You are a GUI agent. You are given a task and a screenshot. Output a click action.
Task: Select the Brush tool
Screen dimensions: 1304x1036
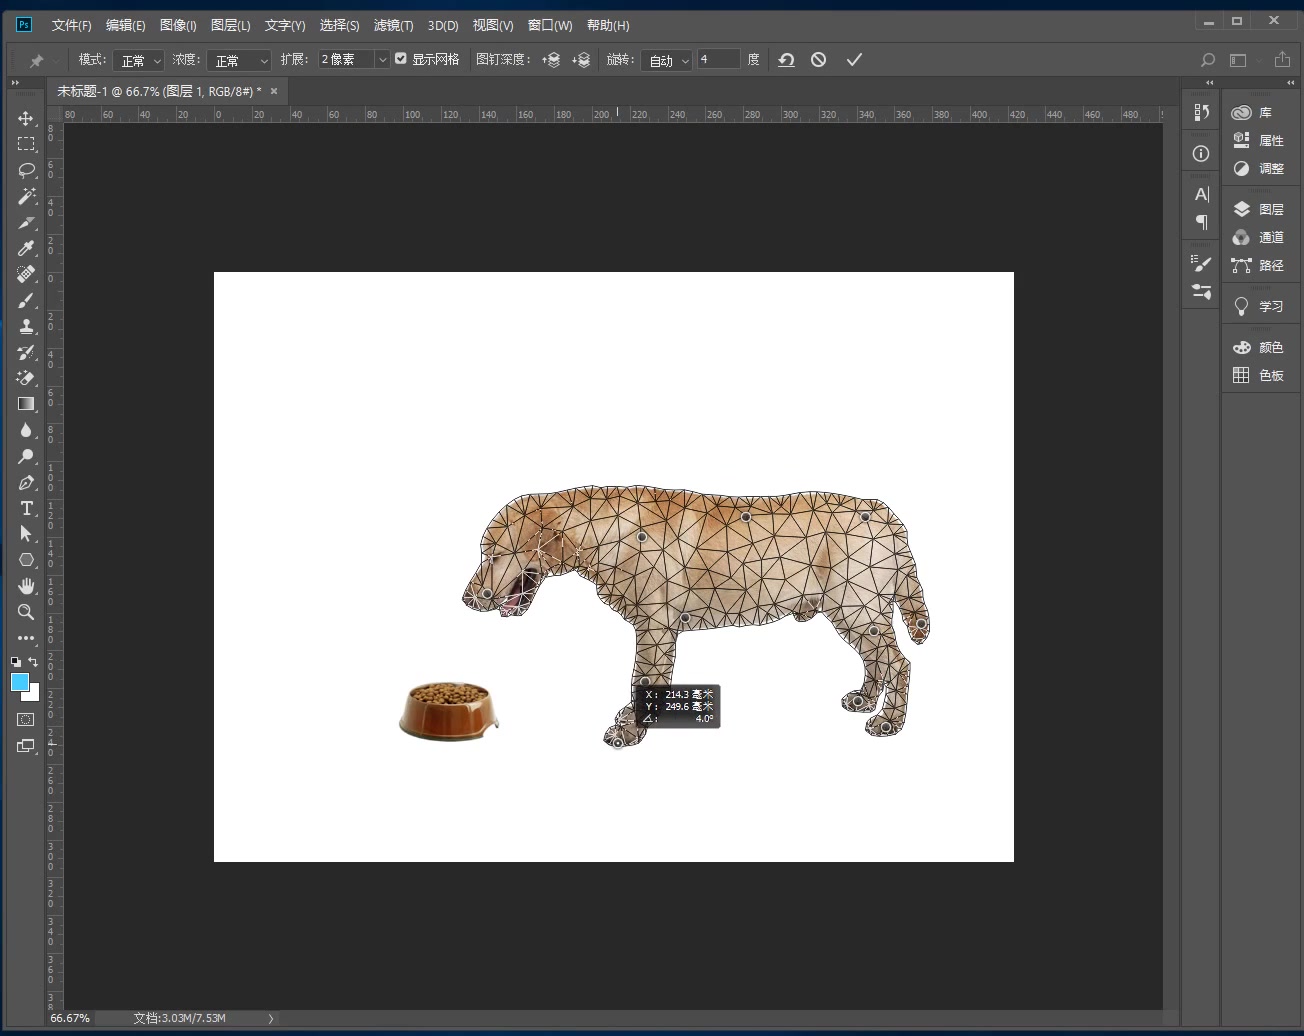[26, 300]
